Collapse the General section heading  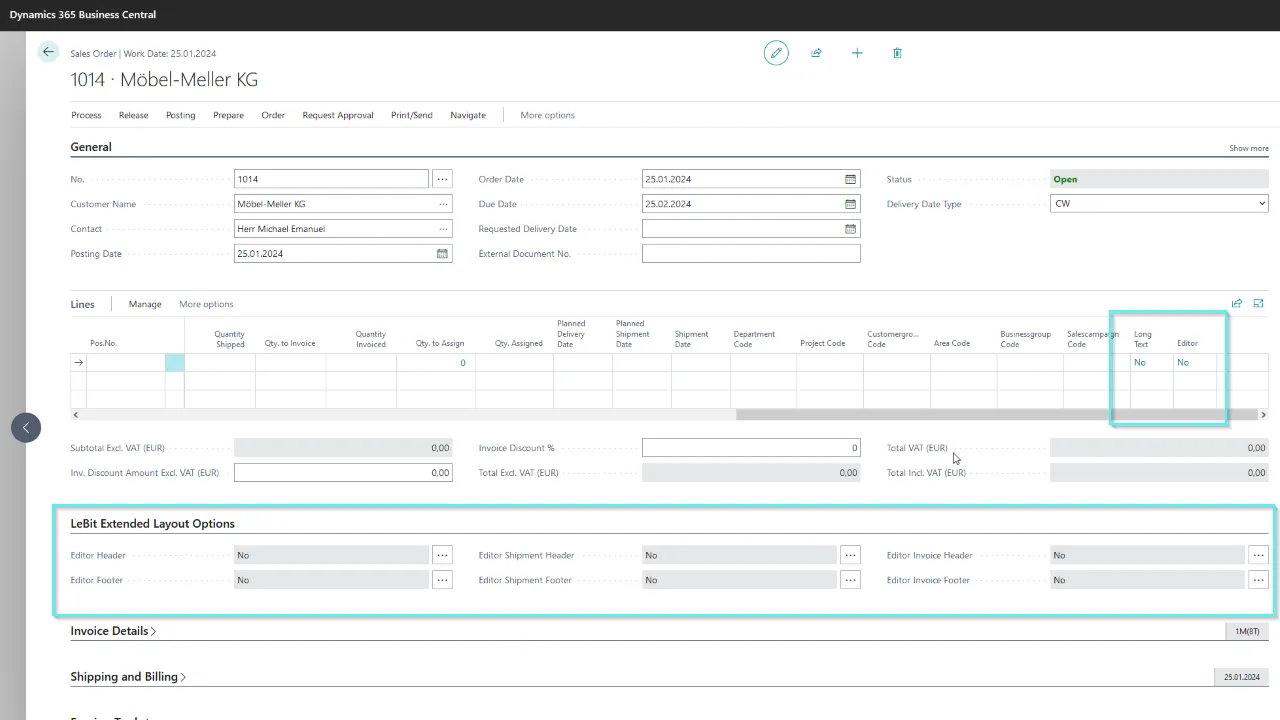click(x=91, y=147)
